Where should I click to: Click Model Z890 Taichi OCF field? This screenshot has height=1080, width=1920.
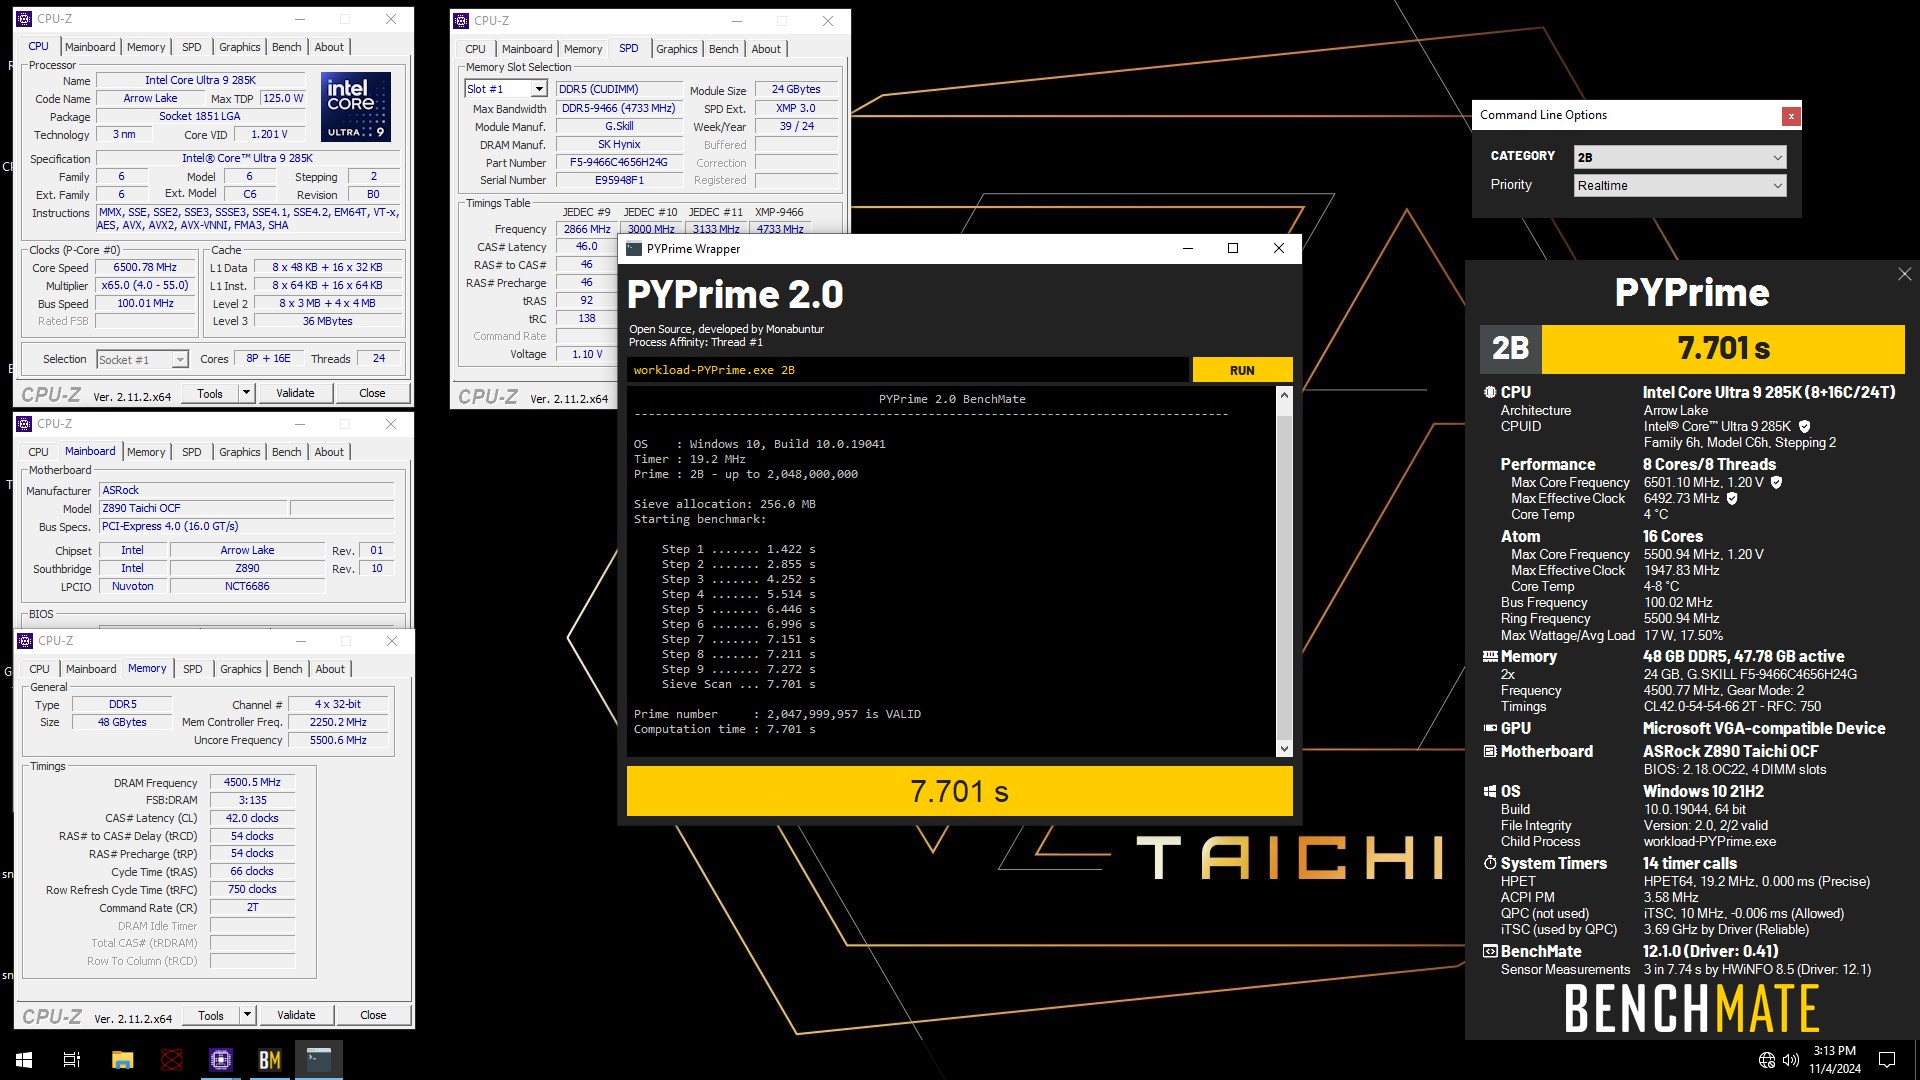[x=193, y=508]
